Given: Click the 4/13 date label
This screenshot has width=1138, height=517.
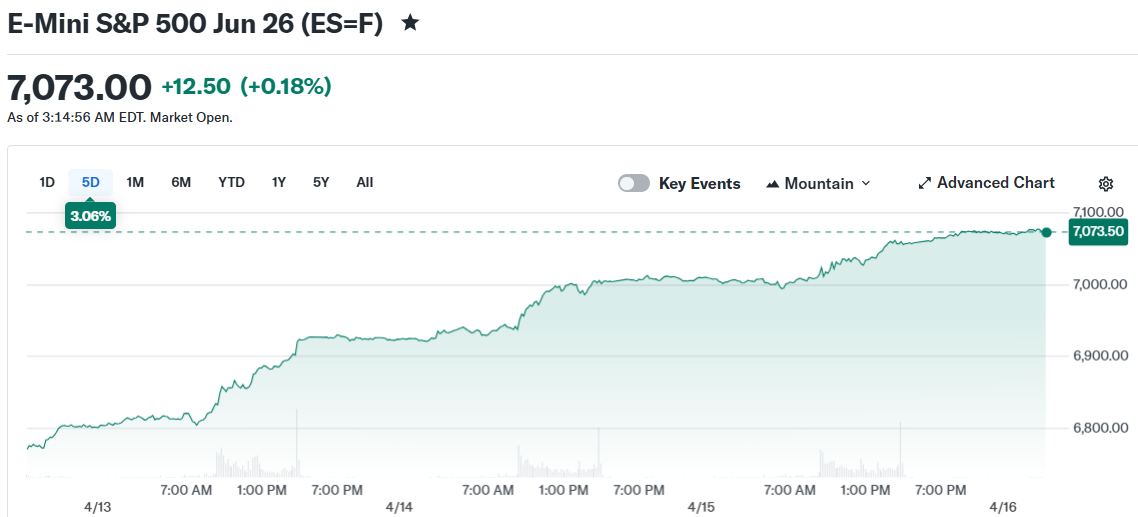Looking at the screenshot, I should (99, 506).
